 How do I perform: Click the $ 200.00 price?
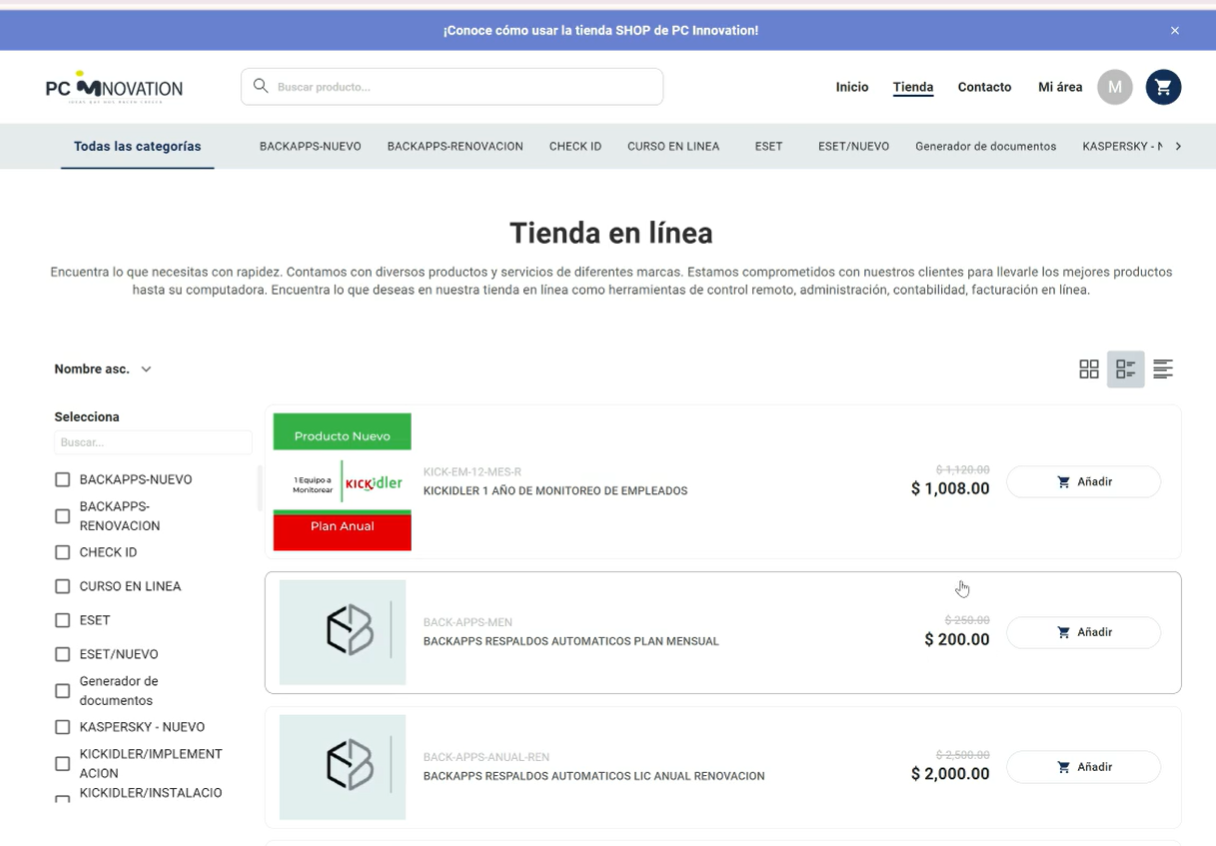(957, 640)
